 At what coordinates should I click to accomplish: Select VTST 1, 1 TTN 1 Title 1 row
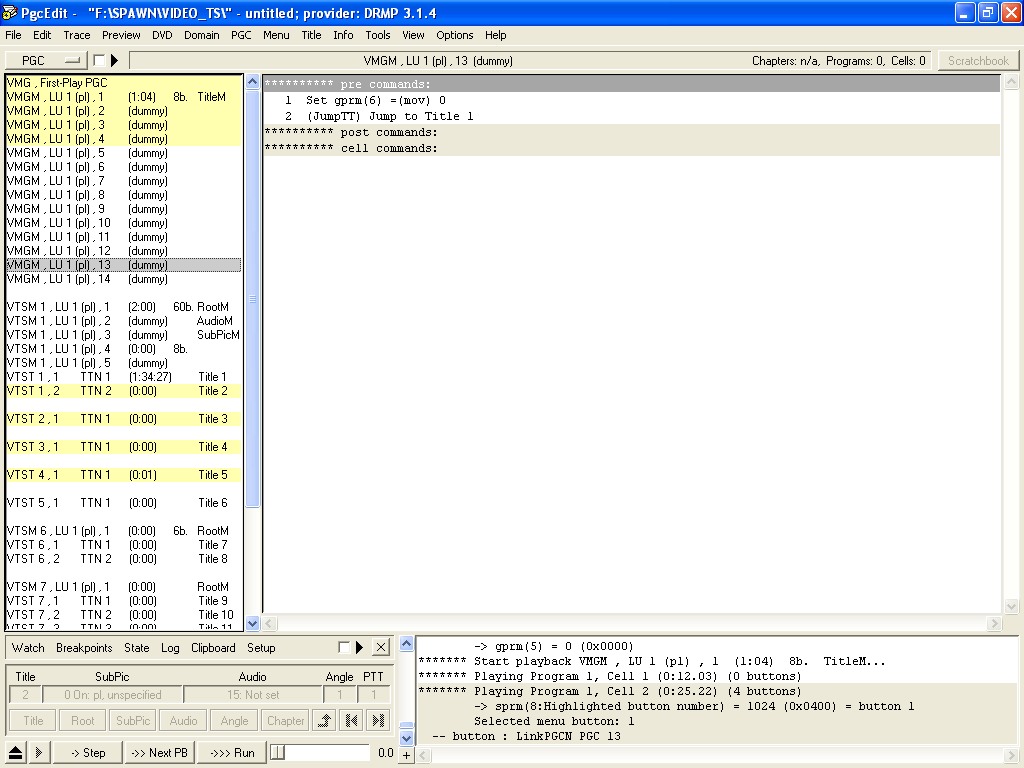pos(123,377)
